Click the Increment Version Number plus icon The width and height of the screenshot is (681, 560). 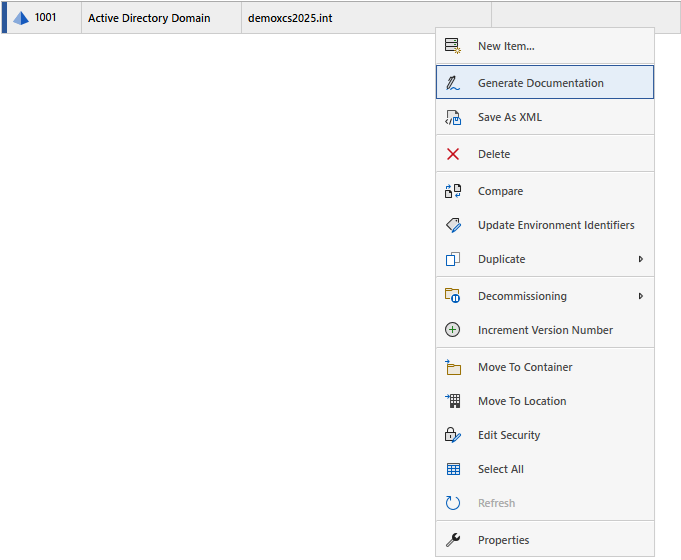[452, 330]
